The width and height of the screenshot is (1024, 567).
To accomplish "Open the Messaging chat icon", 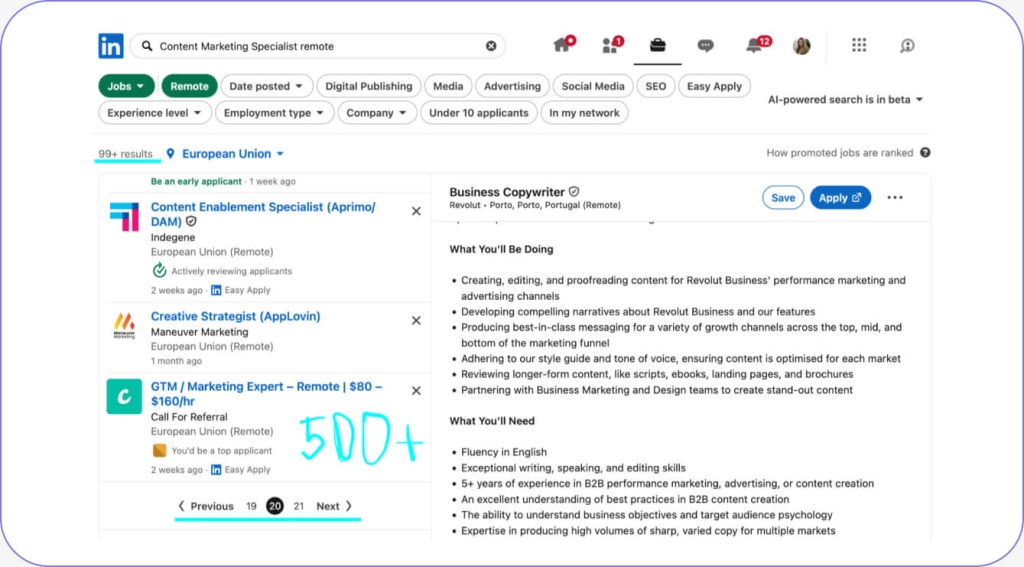I will [705, 45].
